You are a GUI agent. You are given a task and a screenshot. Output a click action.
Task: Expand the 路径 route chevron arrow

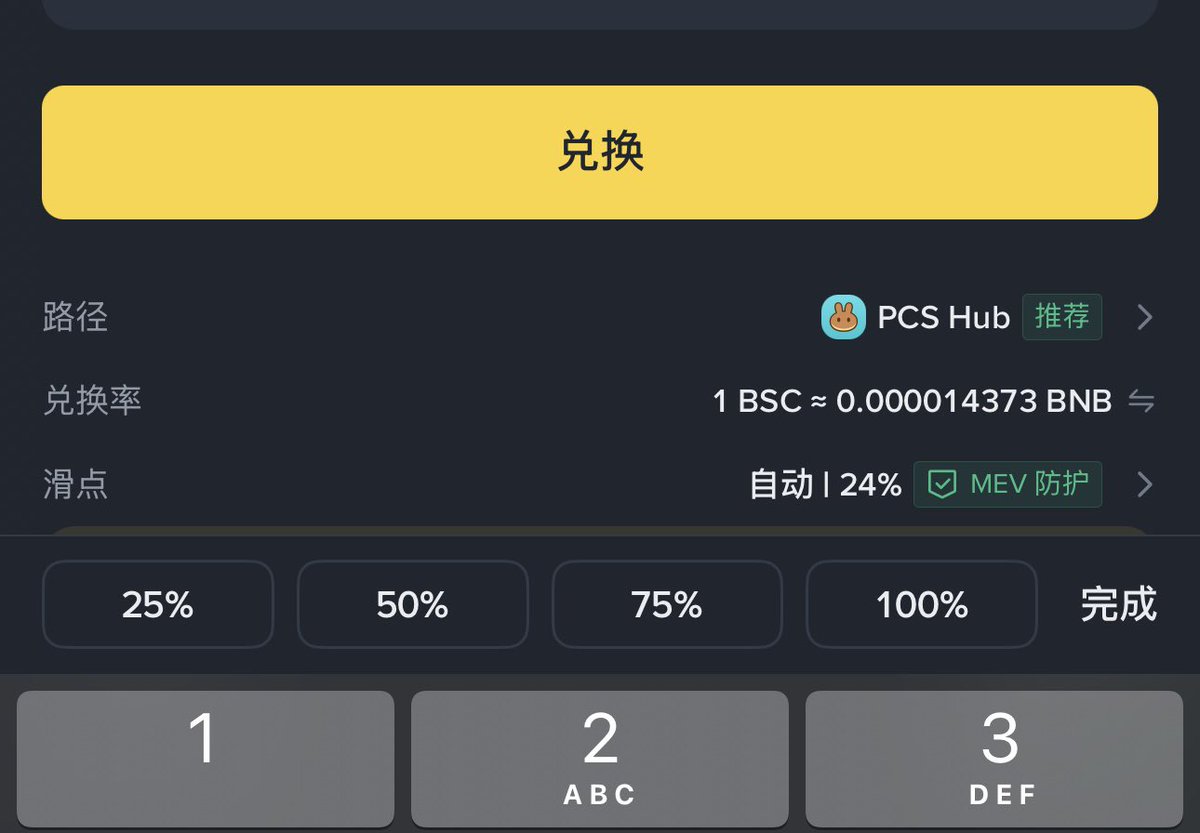coord(1145,318)
